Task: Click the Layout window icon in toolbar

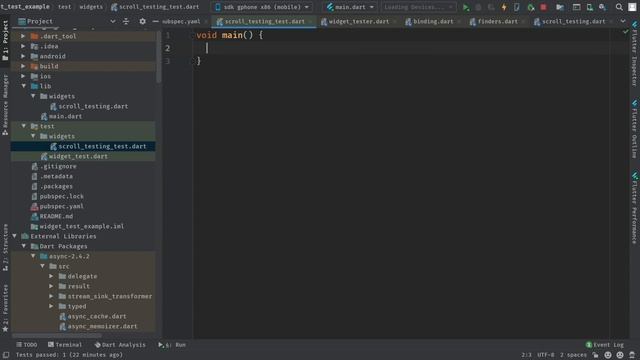Action: 576,7
